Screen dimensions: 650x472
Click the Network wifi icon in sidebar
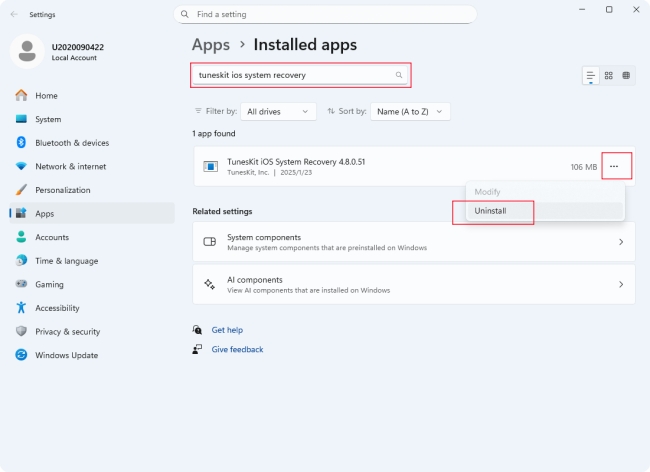click(x=21, y=166)
